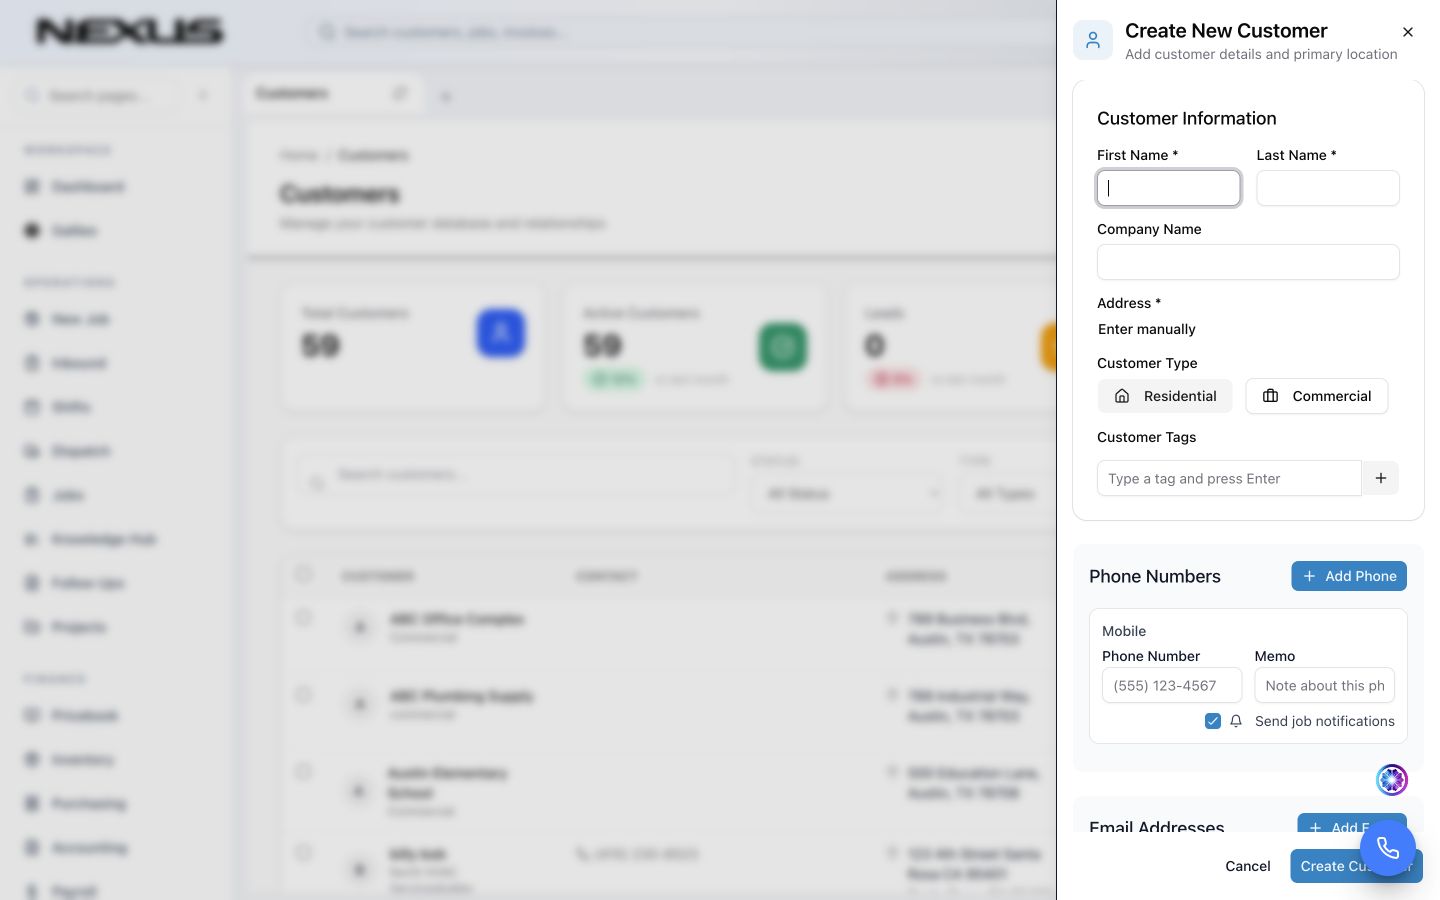The height and width of the screenshot is (900, 1440).
Task: Click the Last Name input field
Action: click(1327, 188)
